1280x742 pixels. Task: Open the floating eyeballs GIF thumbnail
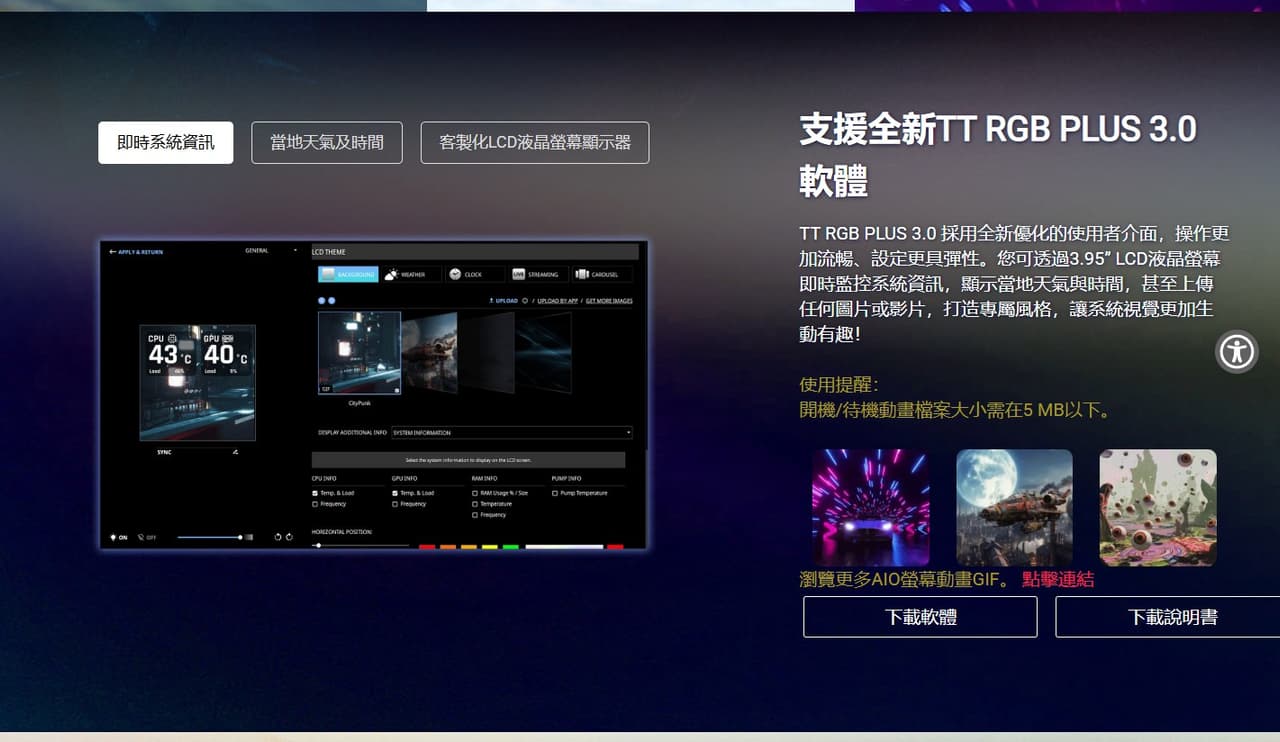1158,507
